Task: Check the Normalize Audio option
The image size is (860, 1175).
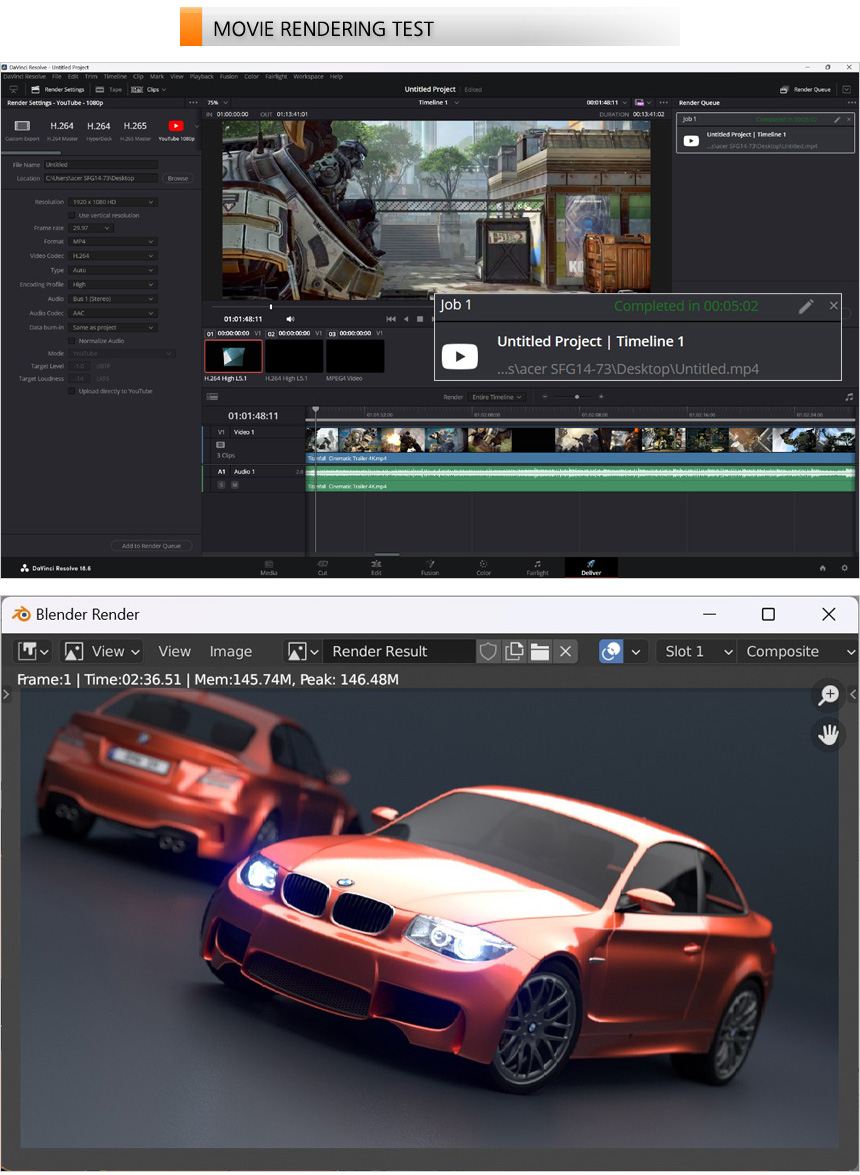Action: [x=71, y=340]
